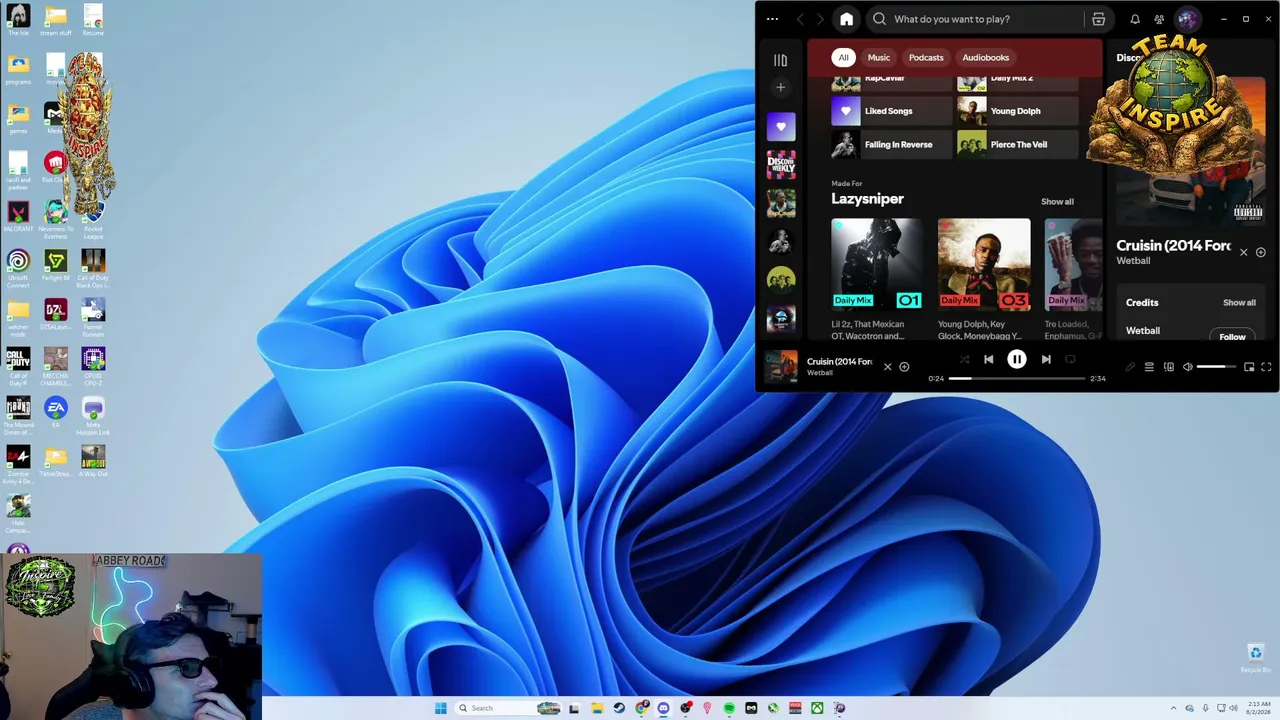Open the Windows Start menu
The width and height of the screenshot is (1280, 720).
[x=441, y=708]
